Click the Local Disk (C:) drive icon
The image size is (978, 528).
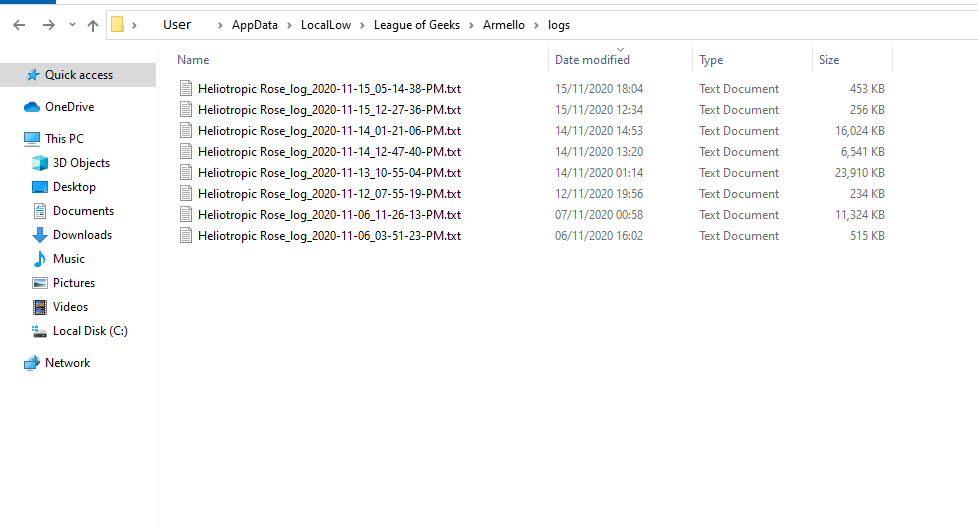[x=40, y=331]
